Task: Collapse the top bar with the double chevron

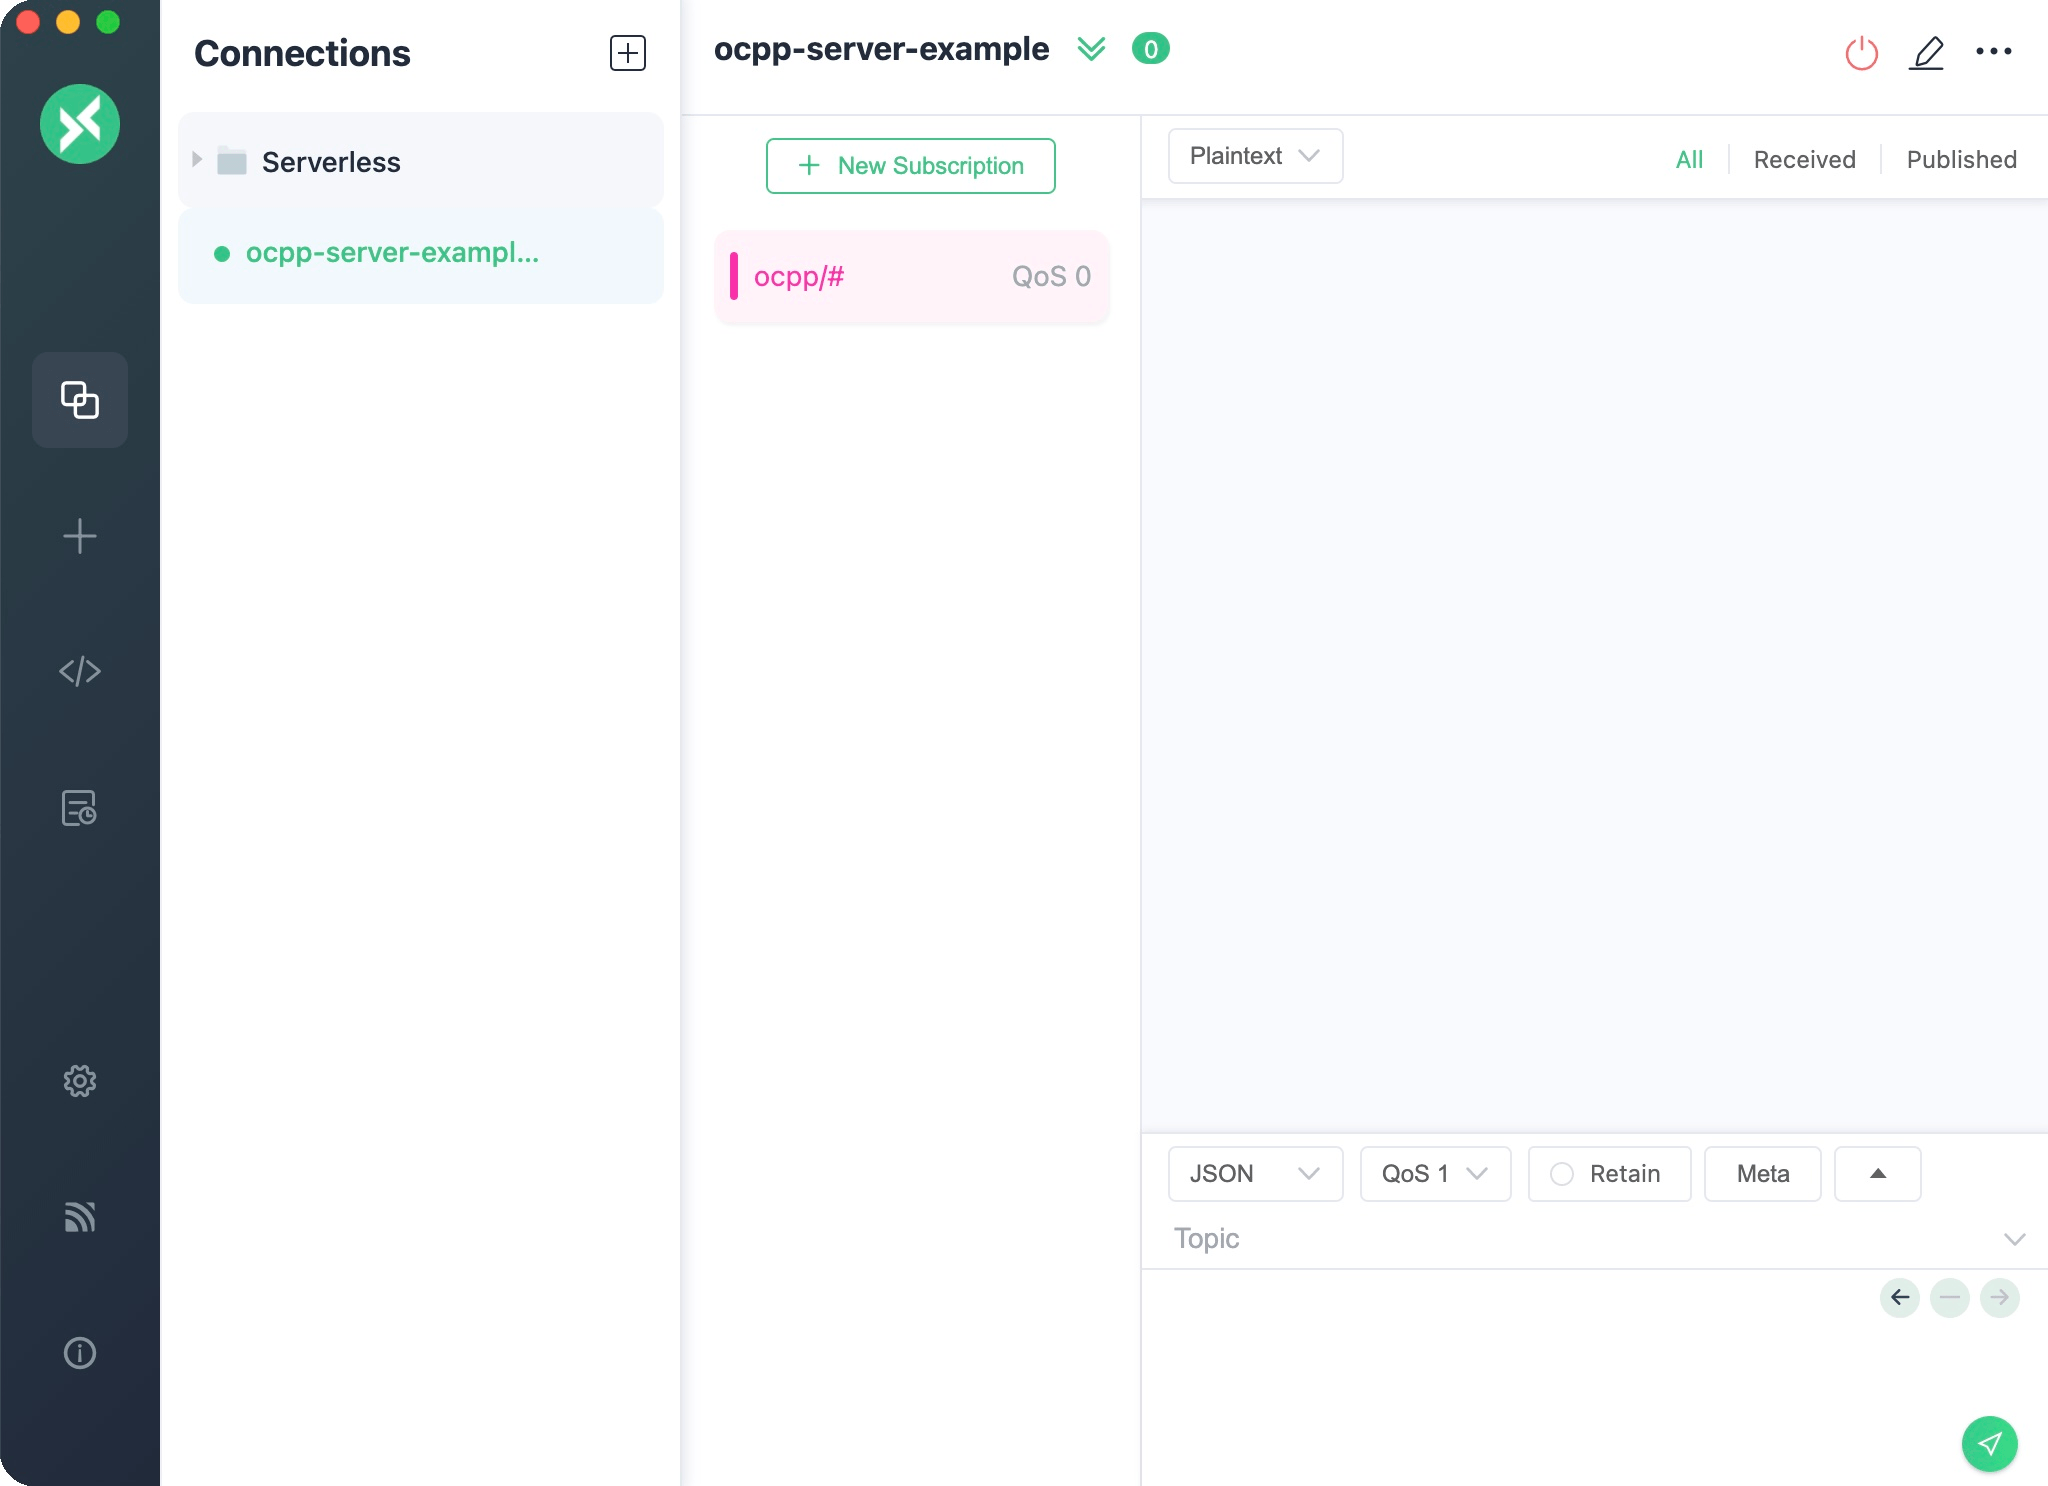Action: click(1091, 49)
